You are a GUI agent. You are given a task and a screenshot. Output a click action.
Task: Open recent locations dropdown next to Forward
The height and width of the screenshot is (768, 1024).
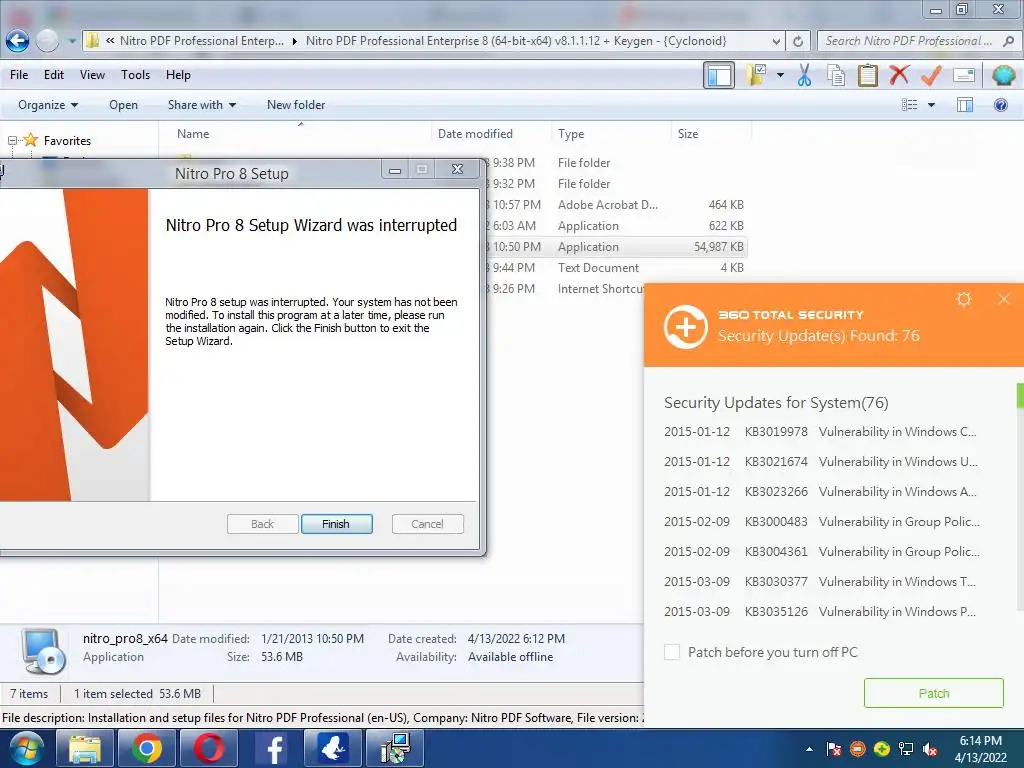click(x=72, y=41)
